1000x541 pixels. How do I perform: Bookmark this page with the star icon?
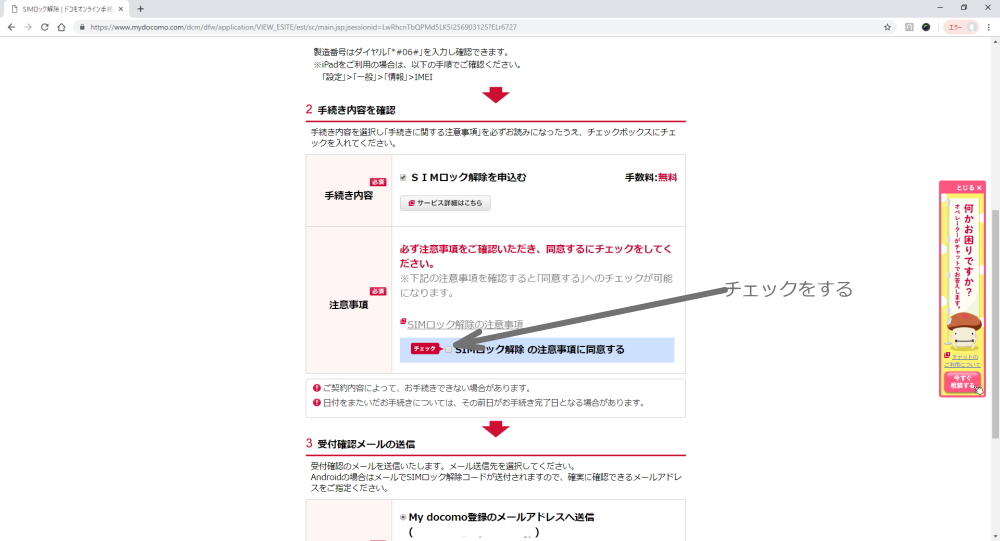point(887,27)
